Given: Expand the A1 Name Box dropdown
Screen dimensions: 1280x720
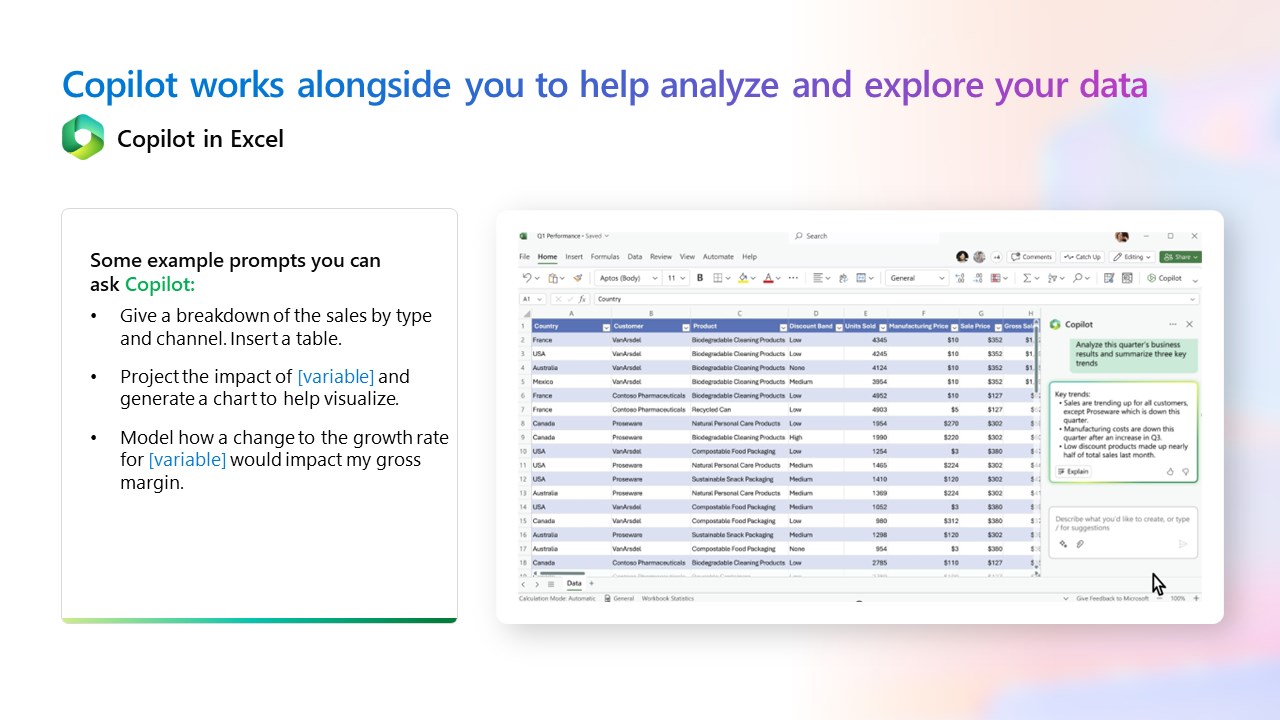Looking at the screenshot, I should pyautogui.click(x=540, y=299).
